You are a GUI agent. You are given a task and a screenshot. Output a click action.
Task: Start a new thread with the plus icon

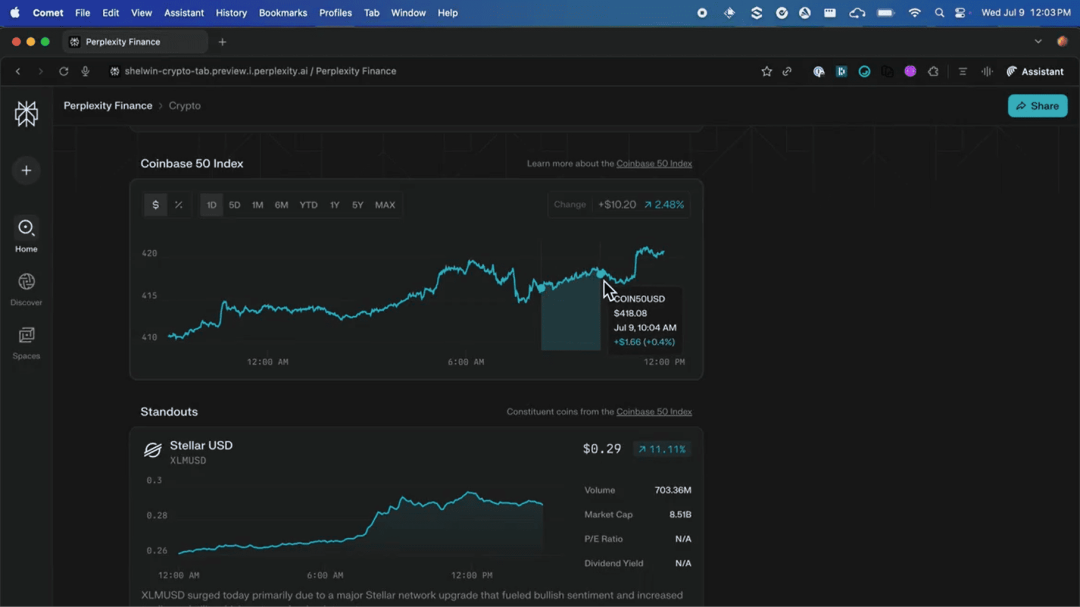(26, 170)
